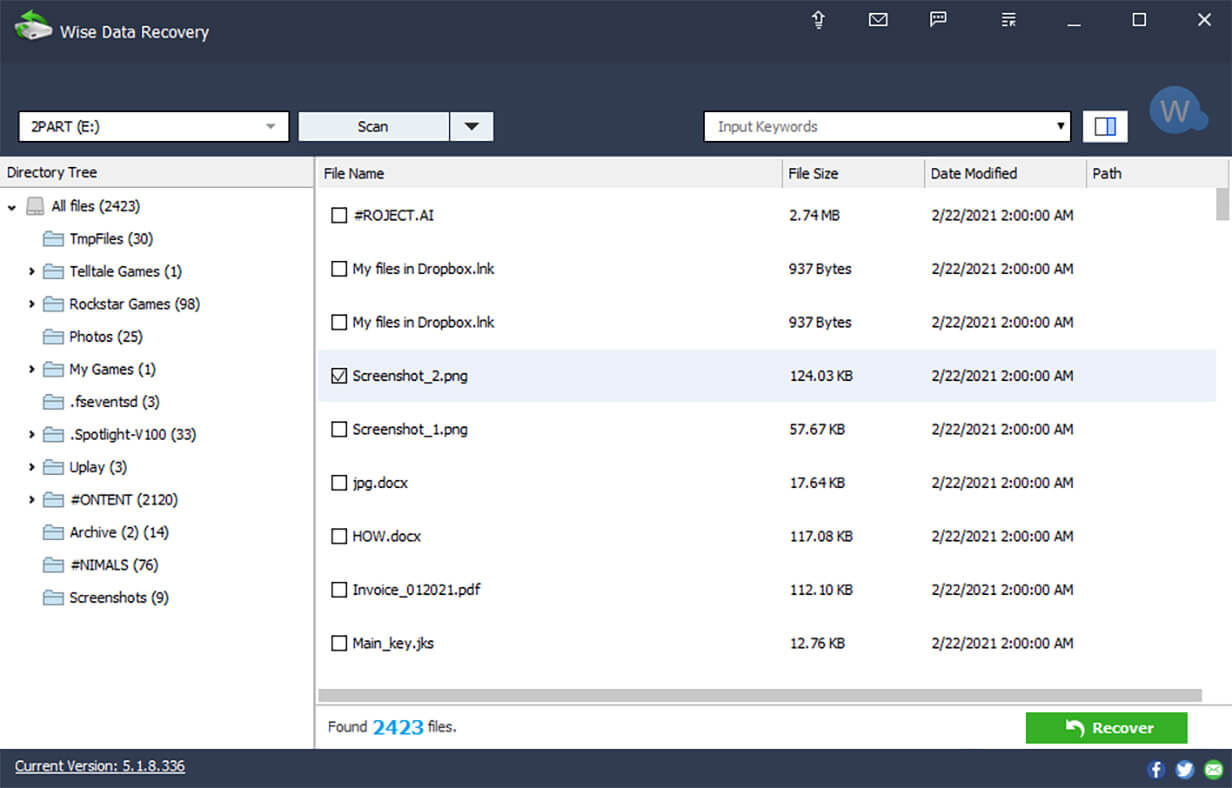Click the file size "2.74 MB"
This screenshot has height=788, width=1232.
point(814,215)
